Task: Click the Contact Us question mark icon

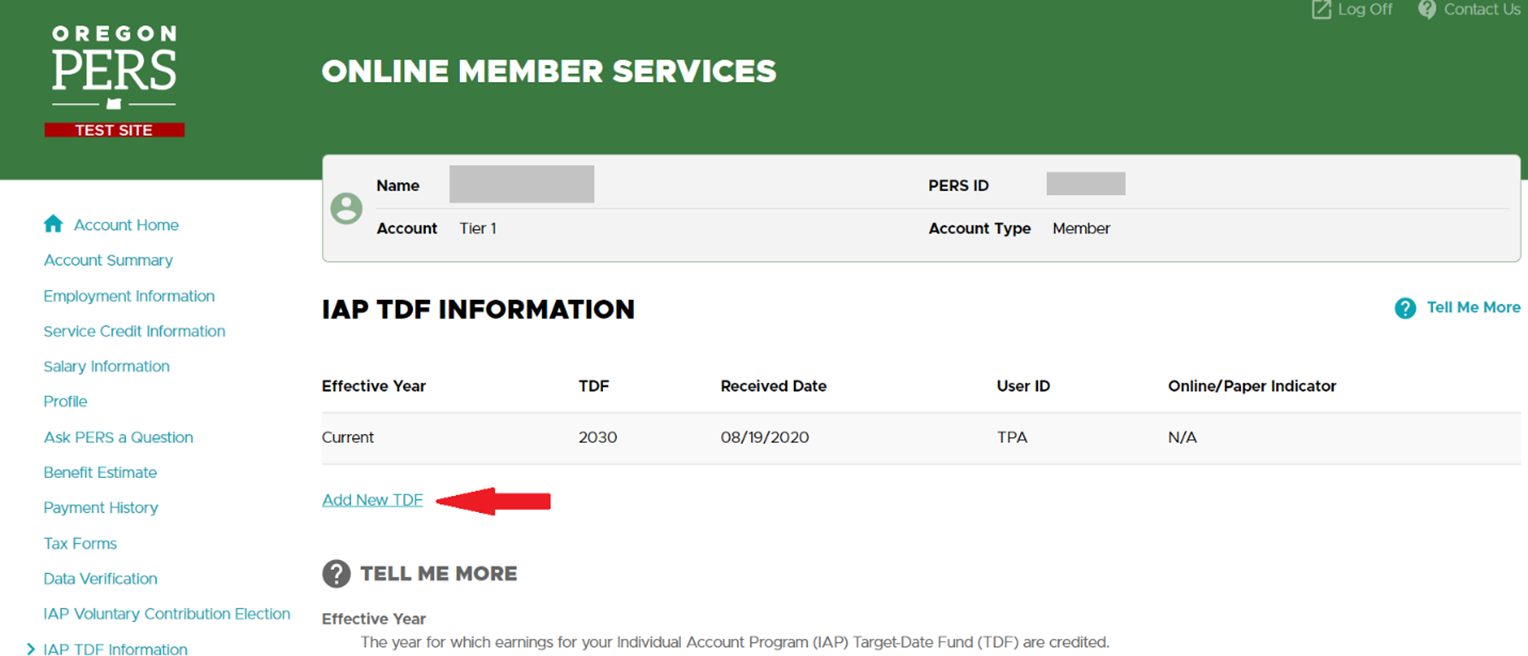Action: 1427,9
